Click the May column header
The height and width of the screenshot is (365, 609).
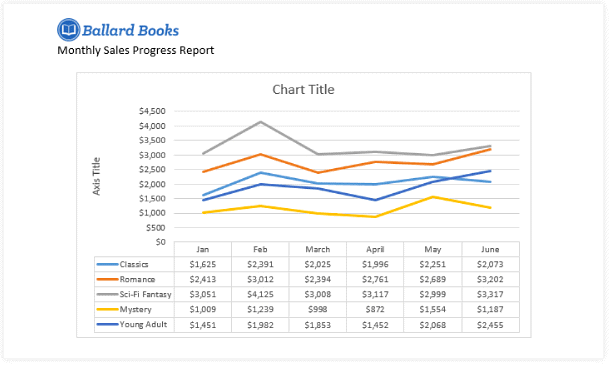pyautogui.click(x=433, y=249)
